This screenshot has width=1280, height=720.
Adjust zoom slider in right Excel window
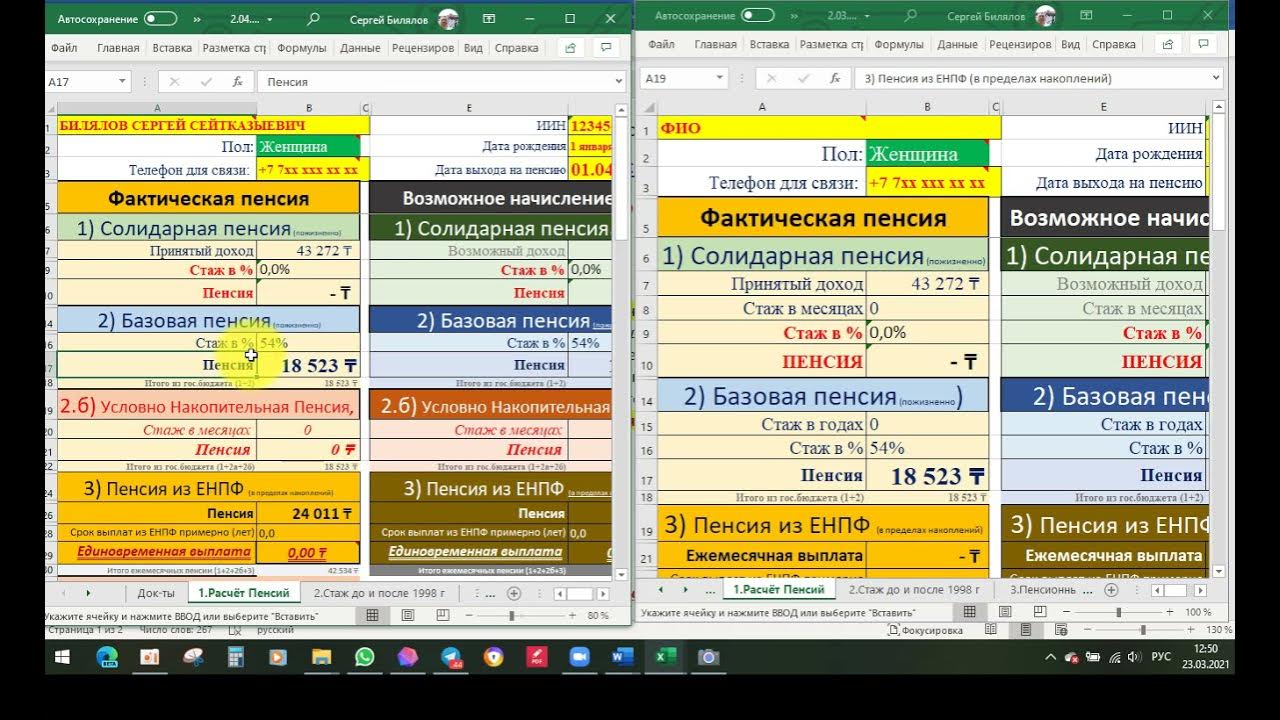(x=1117, y=612)
